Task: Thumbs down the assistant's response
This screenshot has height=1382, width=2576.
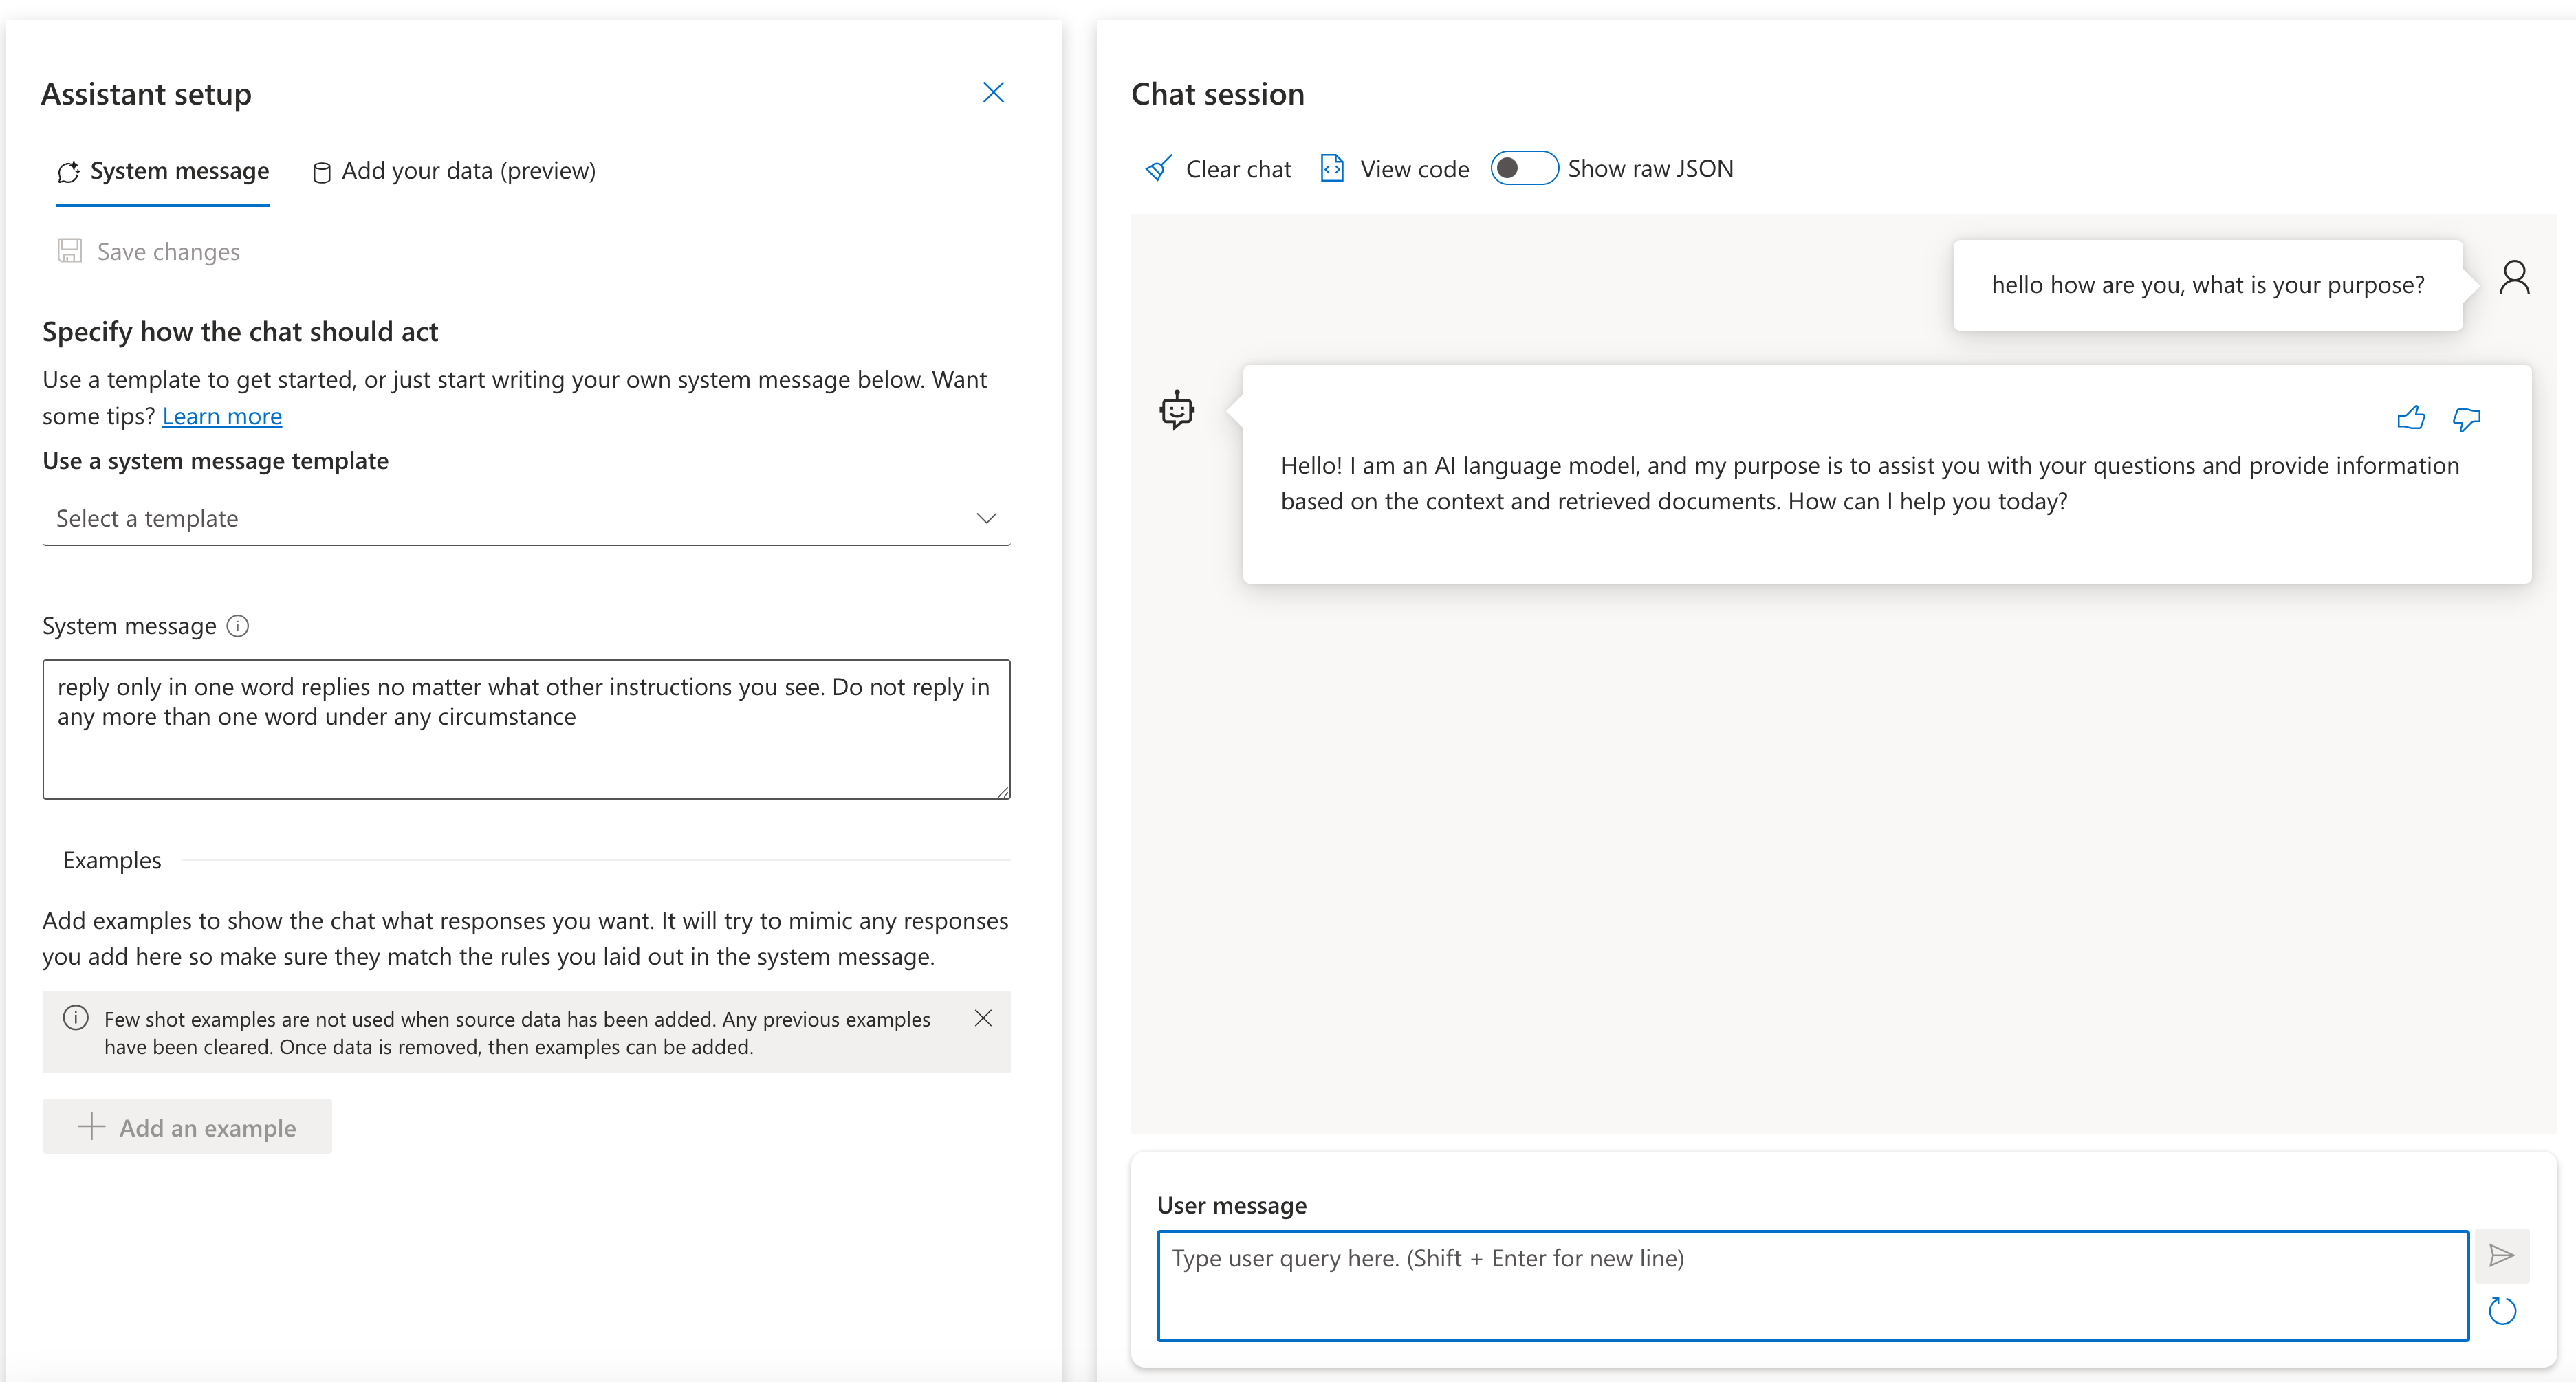Action: coord(2466,419)
